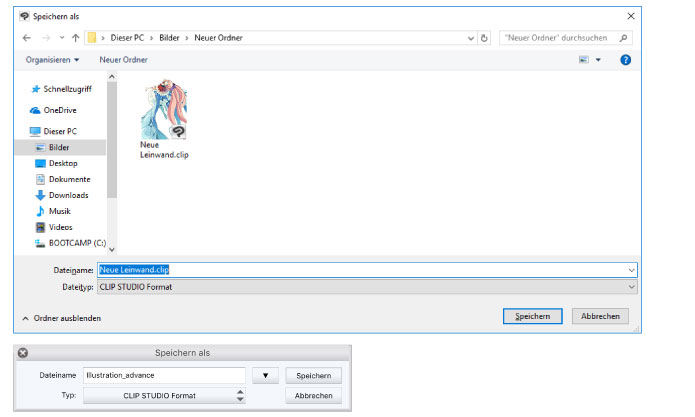Go forward with the right arrow
Image resolution: width=695 pixels, height=417 pixels.
[46, 38]
